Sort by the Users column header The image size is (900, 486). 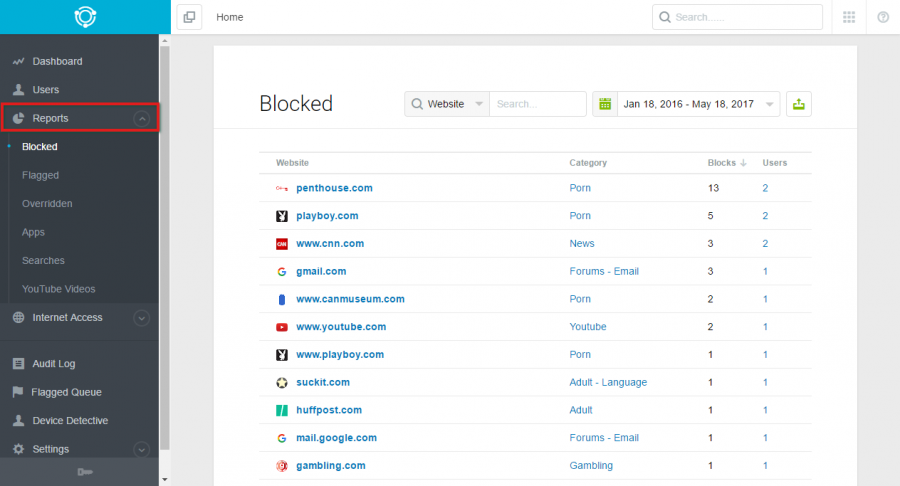(774, 163)
